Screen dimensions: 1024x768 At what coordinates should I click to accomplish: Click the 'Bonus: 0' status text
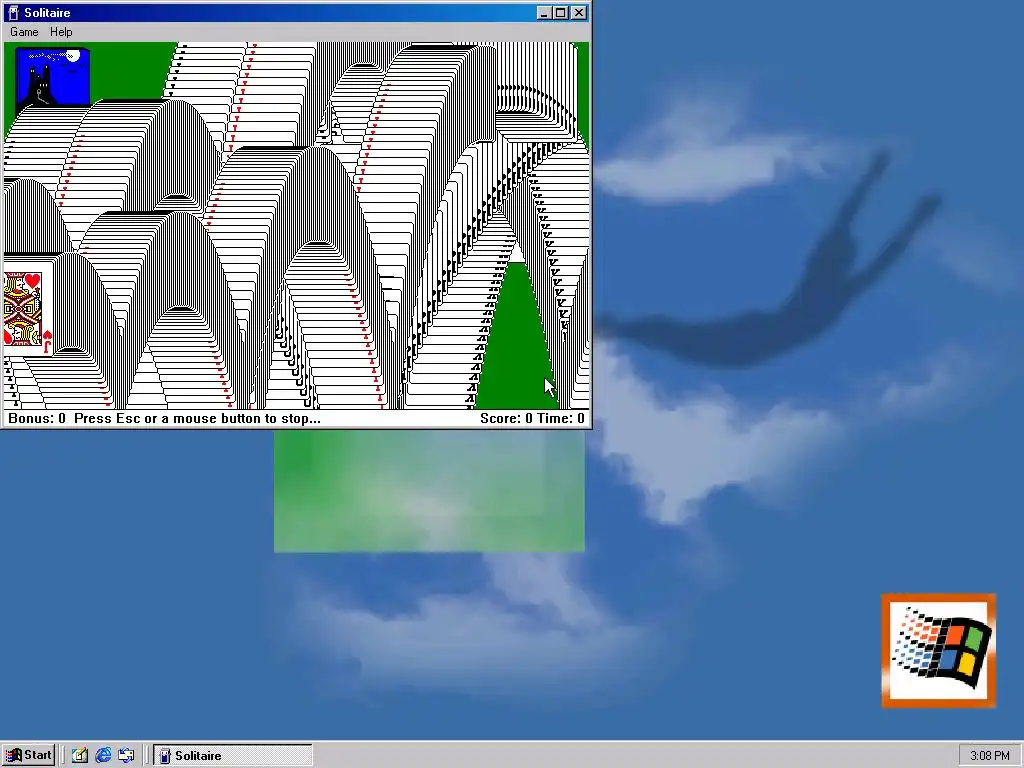37,419
